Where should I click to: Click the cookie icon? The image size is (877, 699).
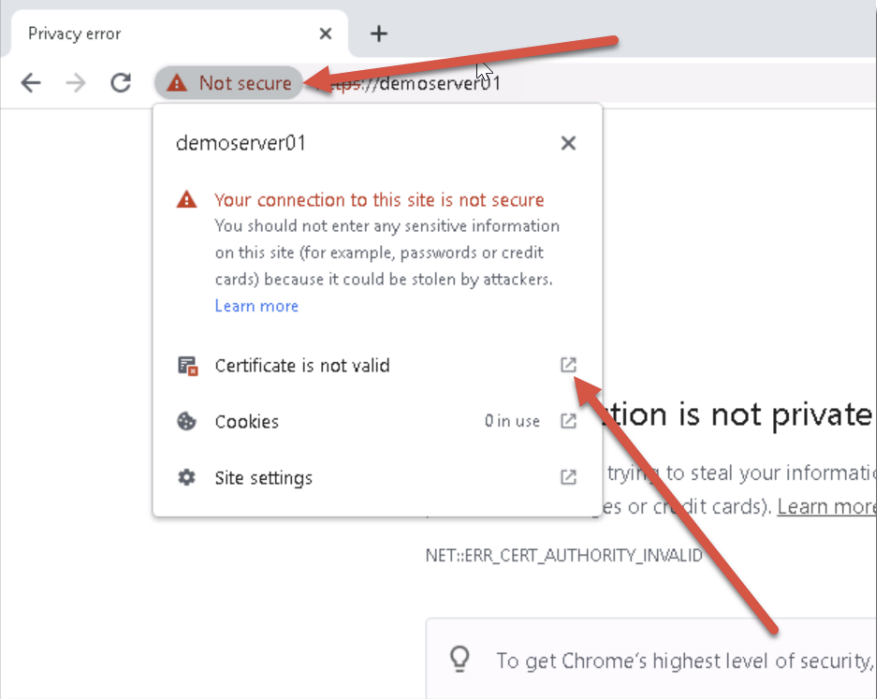pyautogui.click(x=186, y=421)
